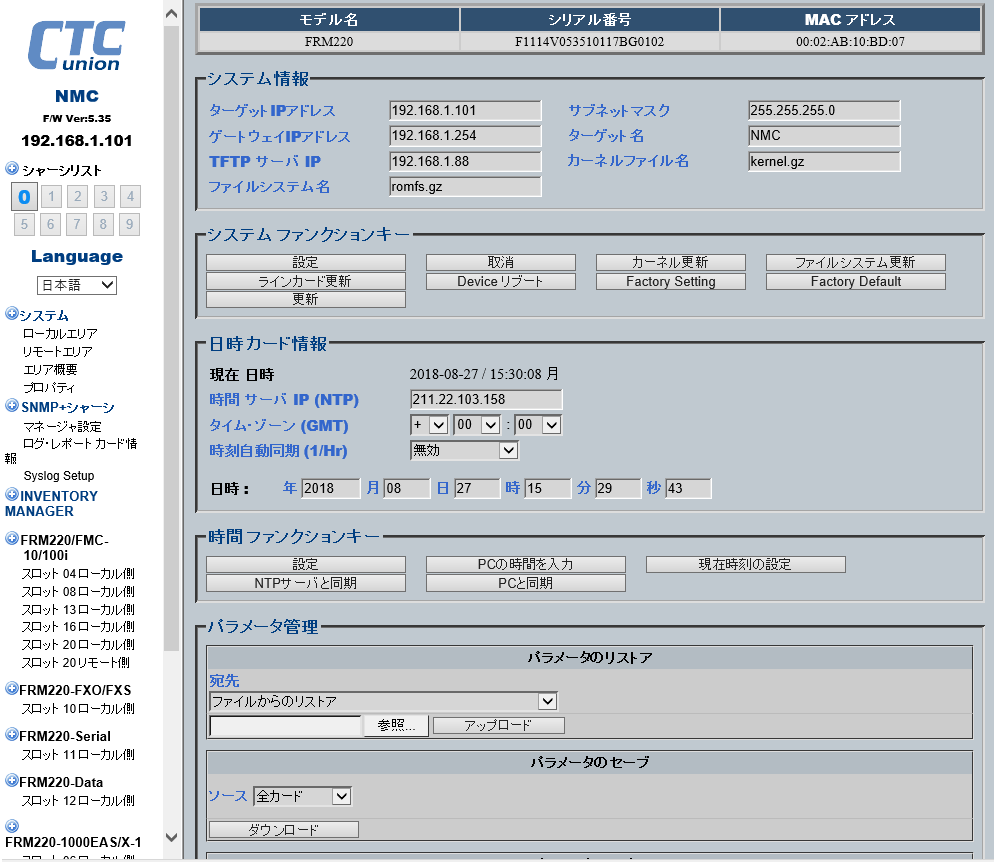Click plus icon beside シャーシリスト
Viewport: 994px width, 862px height.
tap(11, 169)
